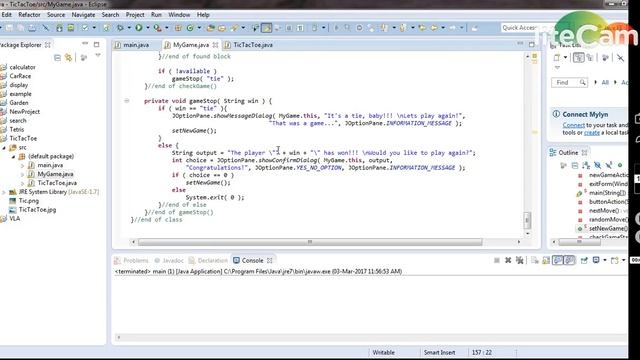The image size is (640, 360).
Task: Collapse the gameStop method fold marker
Action: (127, 100)
